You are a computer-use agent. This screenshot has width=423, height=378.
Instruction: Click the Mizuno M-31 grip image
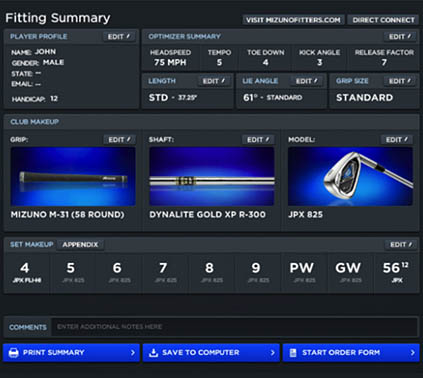73,176
